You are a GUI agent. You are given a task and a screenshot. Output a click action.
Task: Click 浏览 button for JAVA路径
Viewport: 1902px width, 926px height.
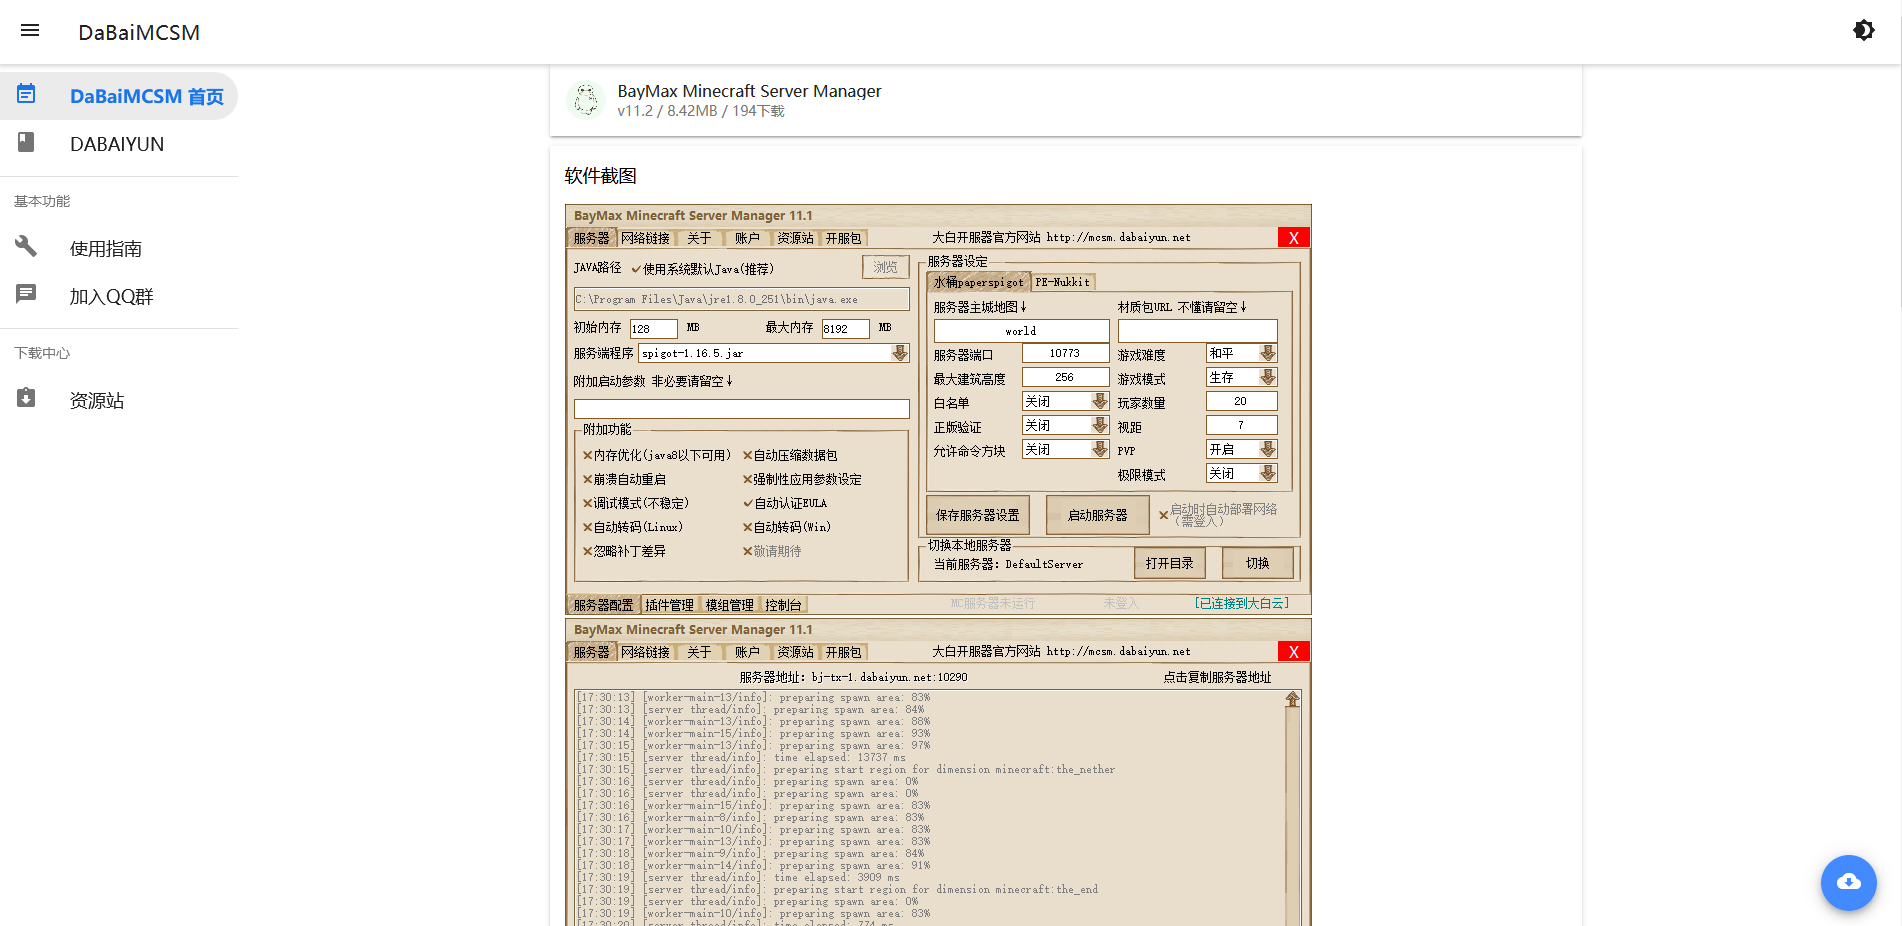click(x=885, y=267)
